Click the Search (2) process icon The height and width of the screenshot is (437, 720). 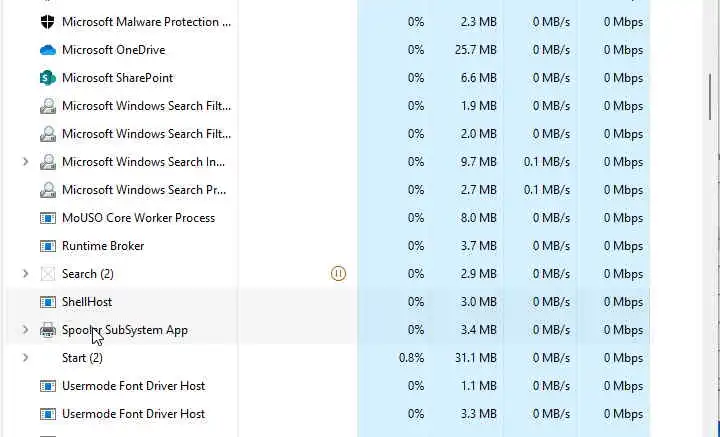47,274
